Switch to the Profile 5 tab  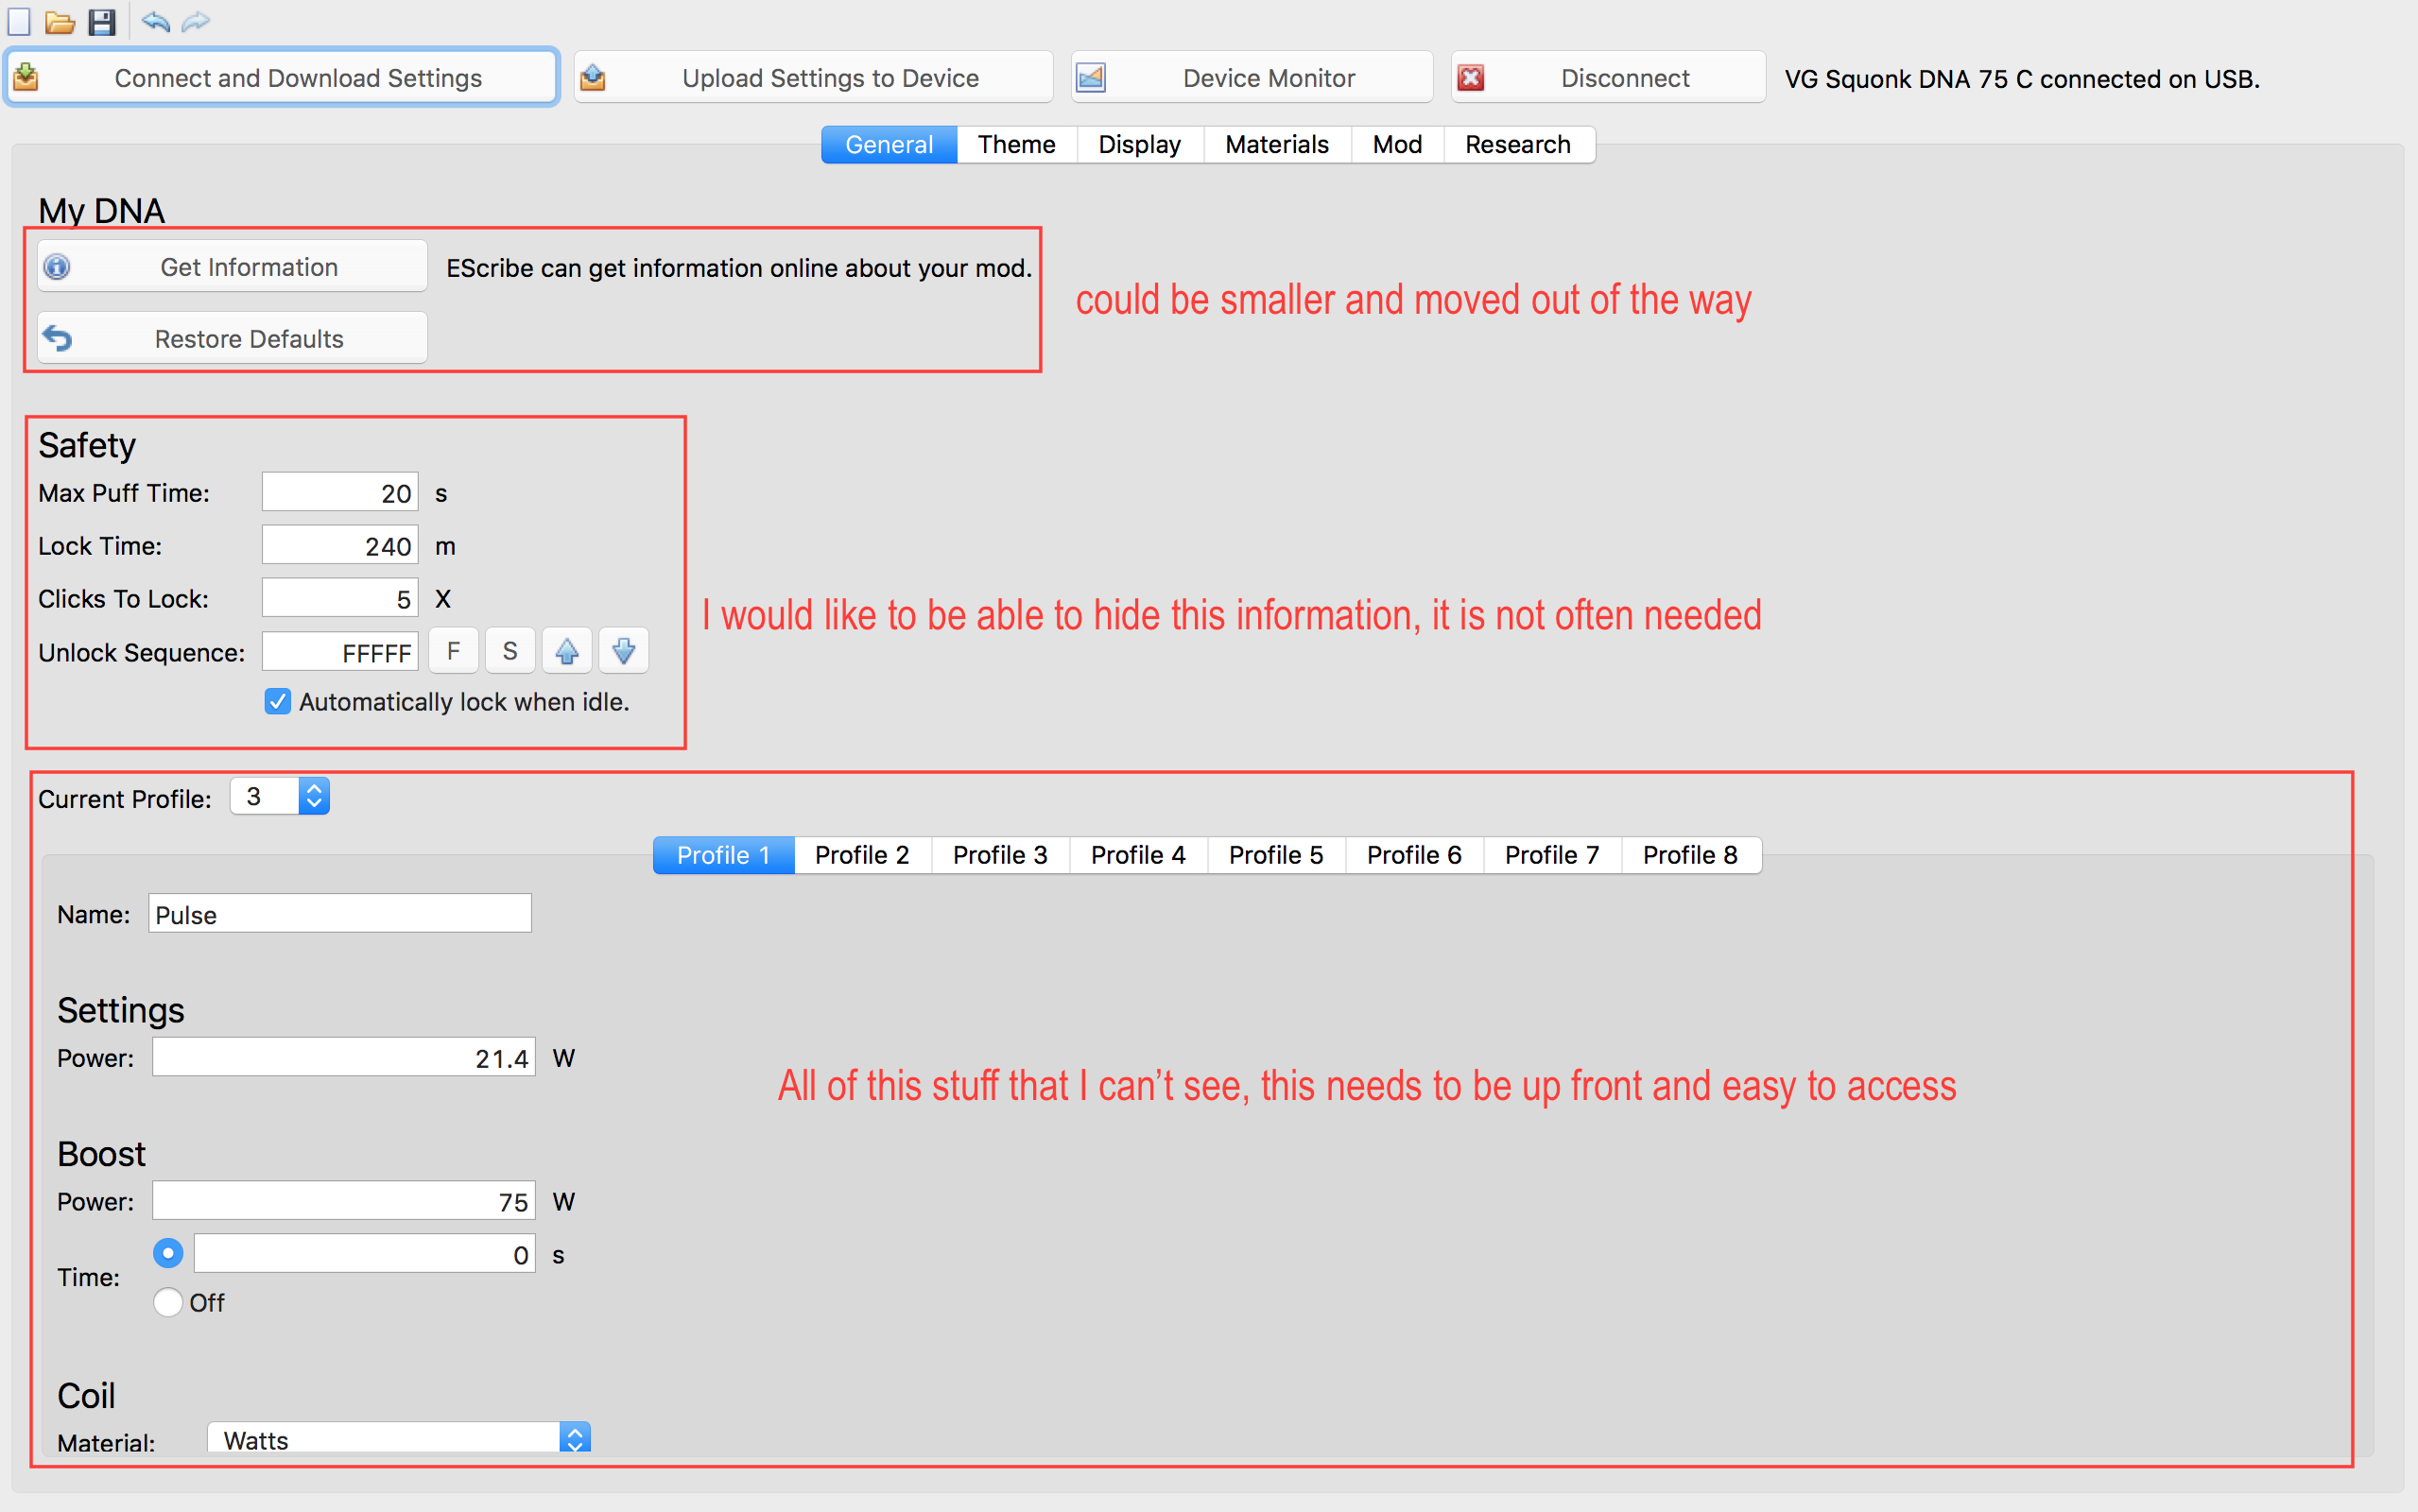pos(1275,855)
